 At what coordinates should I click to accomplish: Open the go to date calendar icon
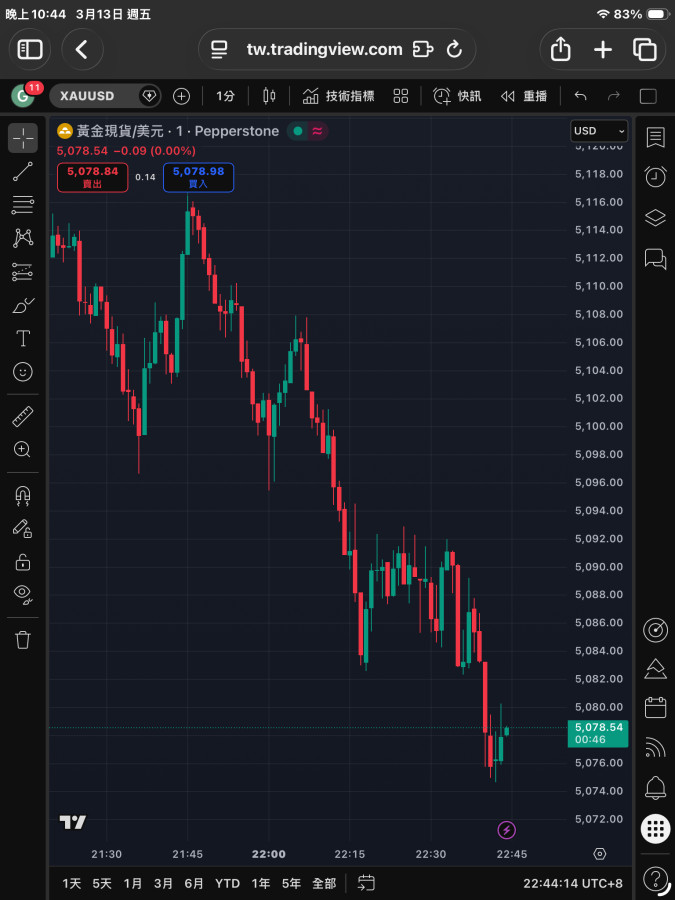pyautogui.click(x=366, y=883)
